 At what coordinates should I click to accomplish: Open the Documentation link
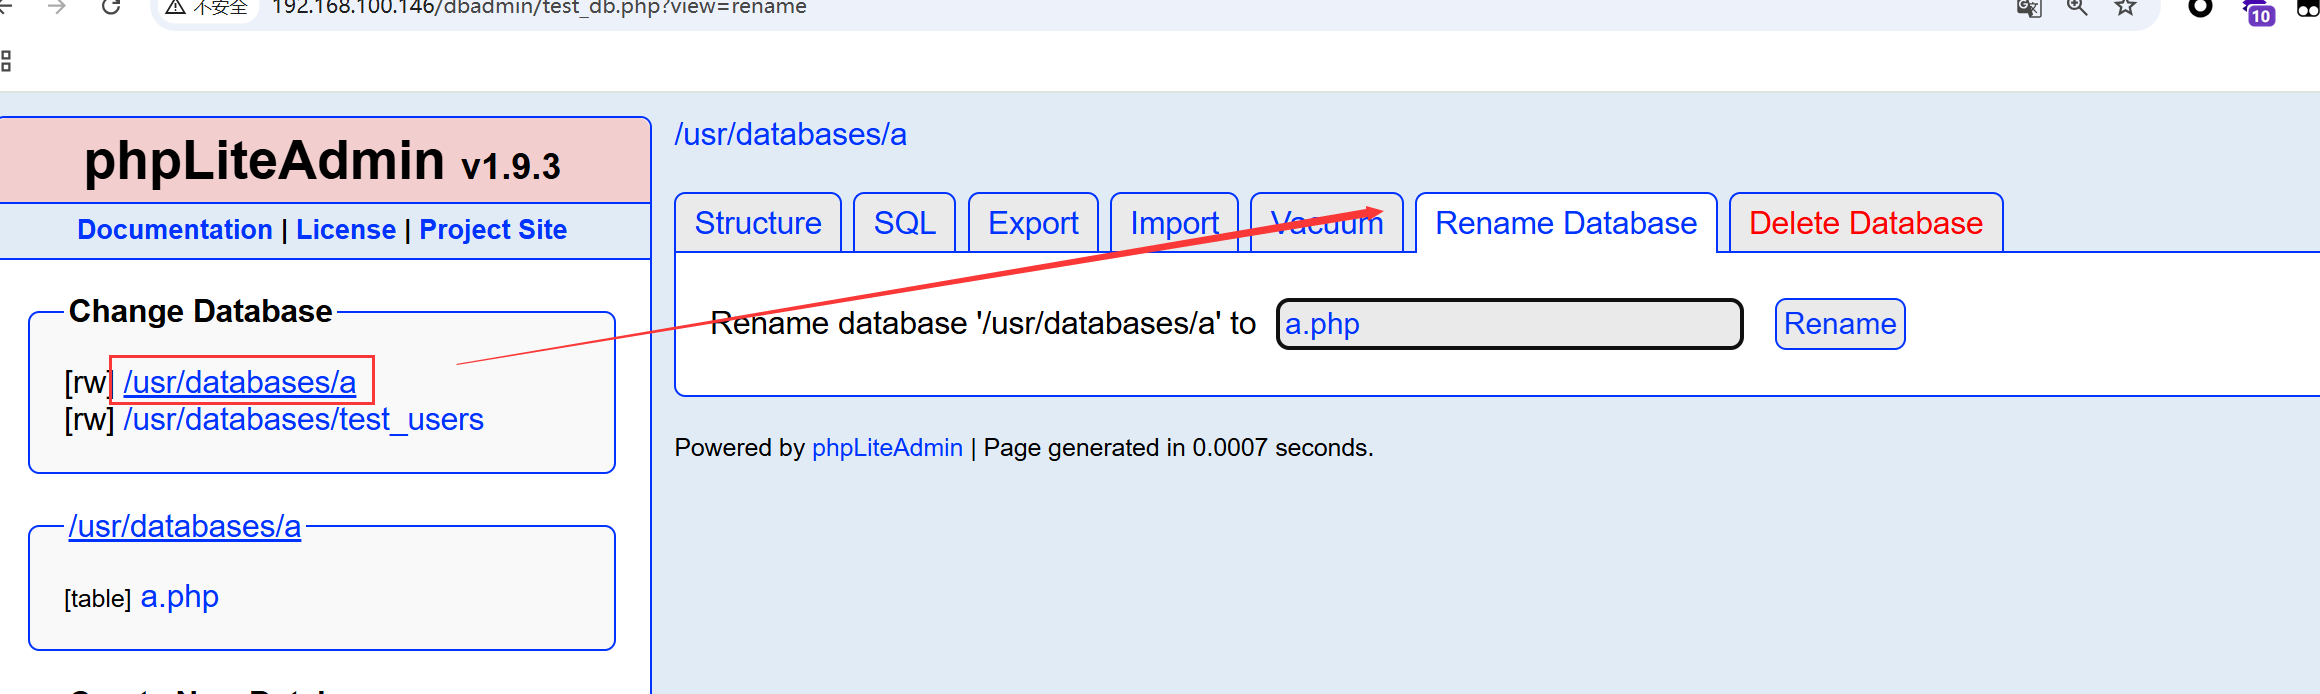click(175, 230)
